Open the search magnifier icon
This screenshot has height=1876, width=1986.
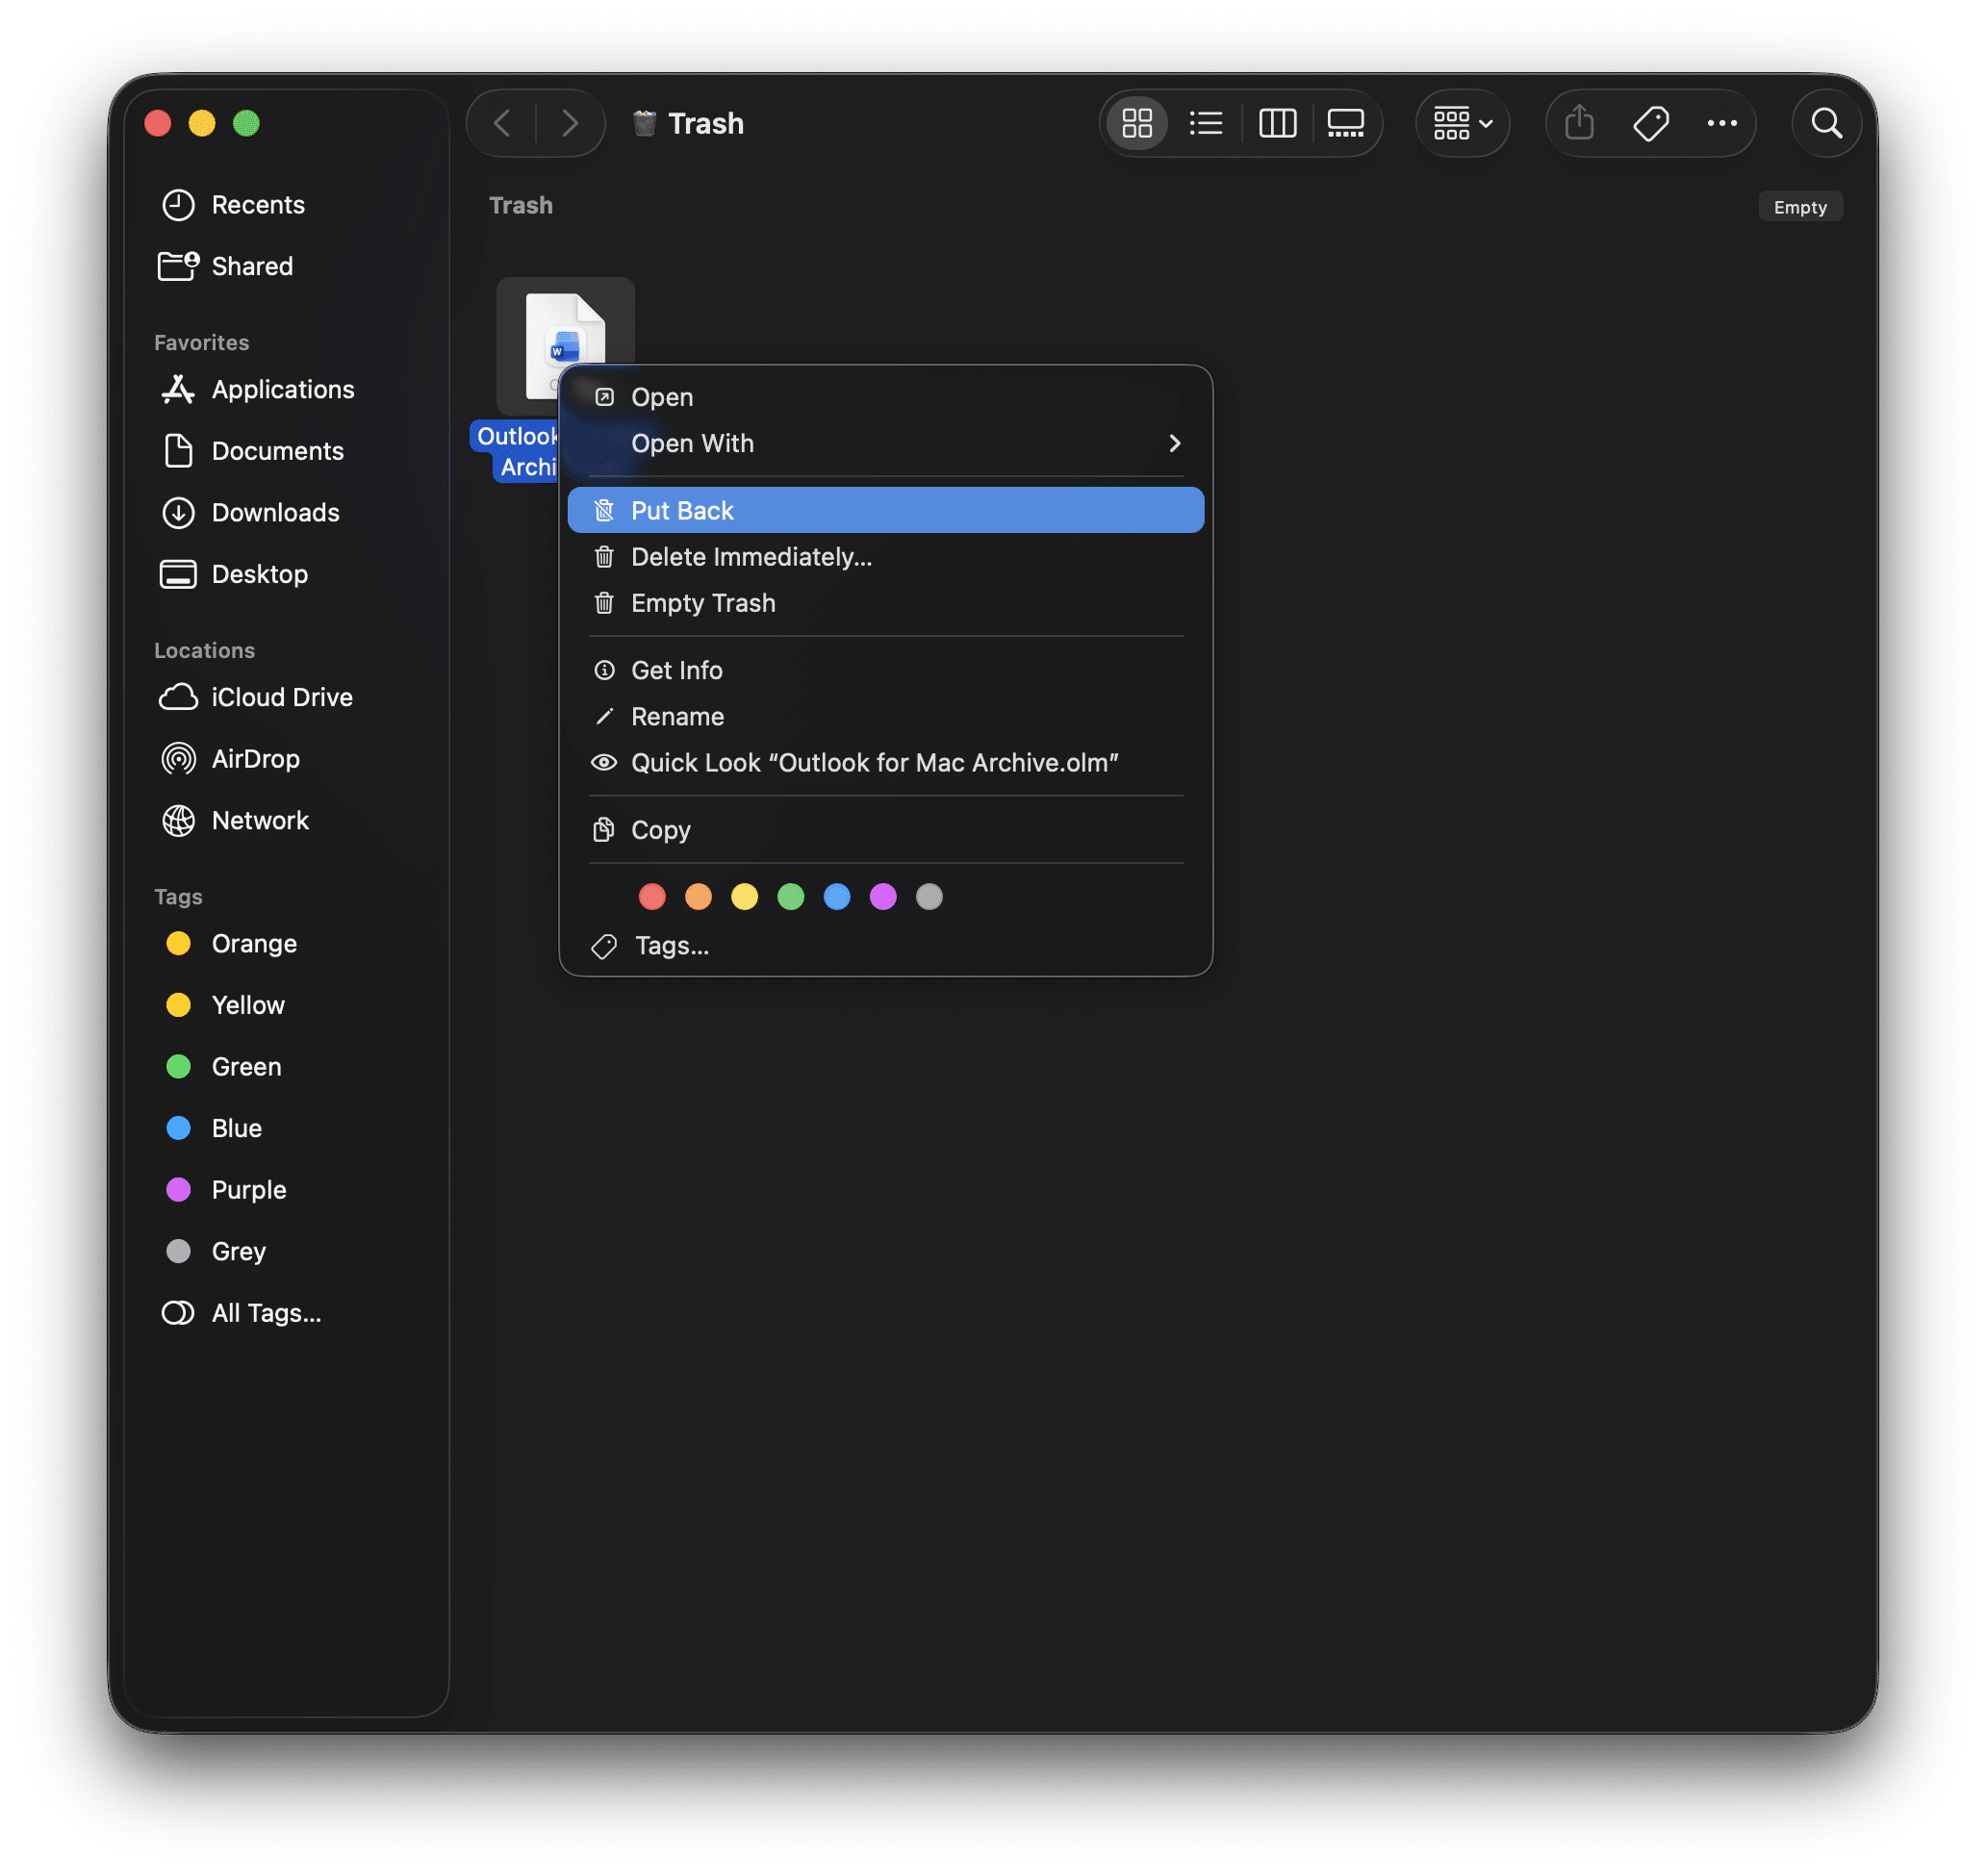click(1826, 123)
